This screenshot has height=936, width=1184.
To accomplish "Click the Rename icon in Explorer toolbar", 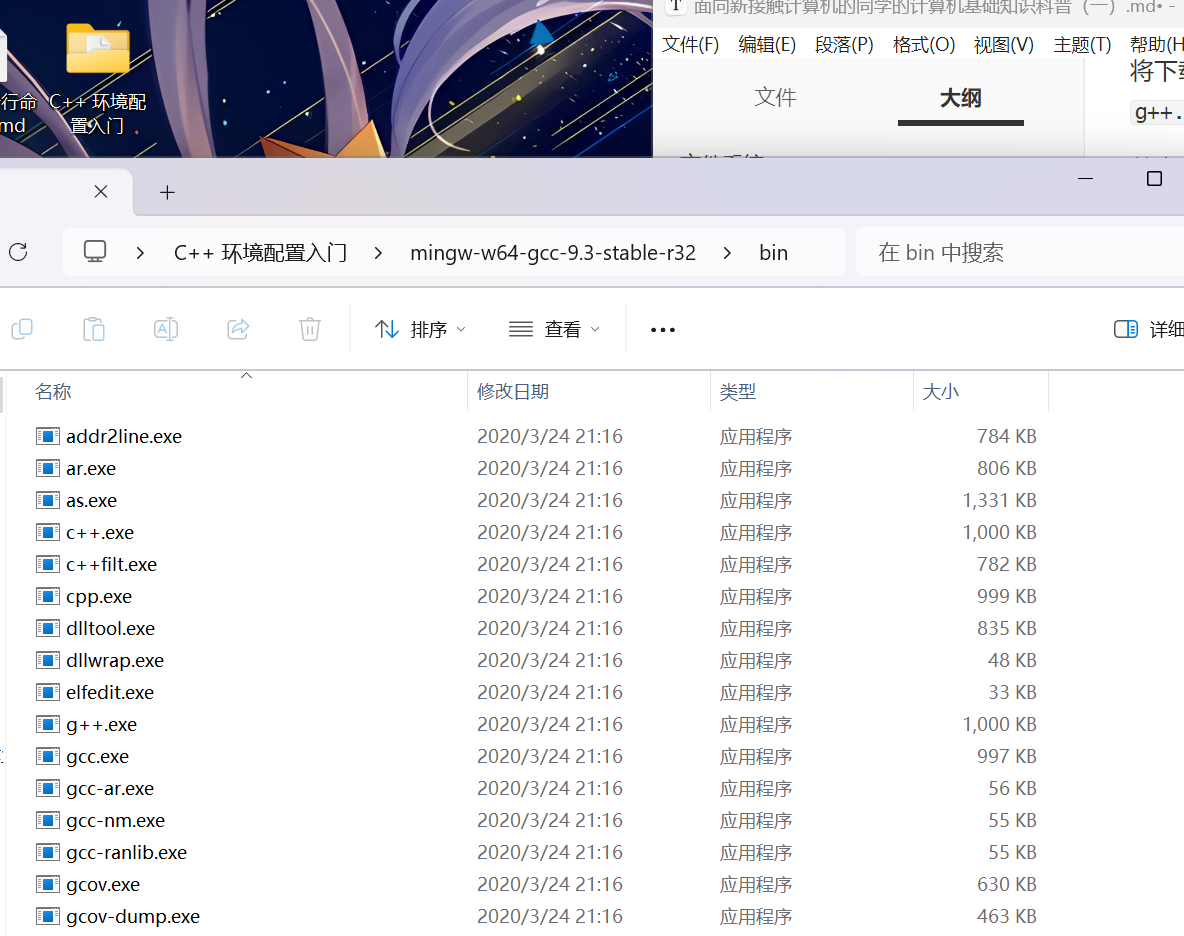I will pyautogui.click(x=165, y=329).
